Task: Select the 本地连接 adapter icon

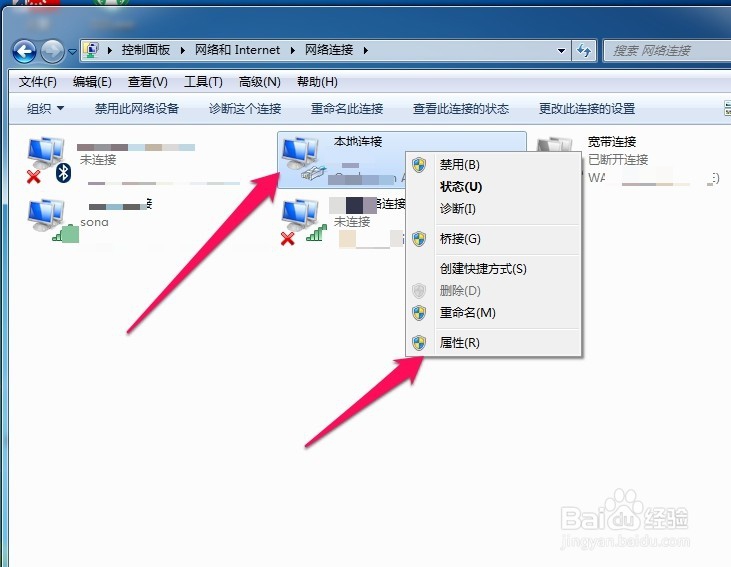Action: tap(303, 159)
